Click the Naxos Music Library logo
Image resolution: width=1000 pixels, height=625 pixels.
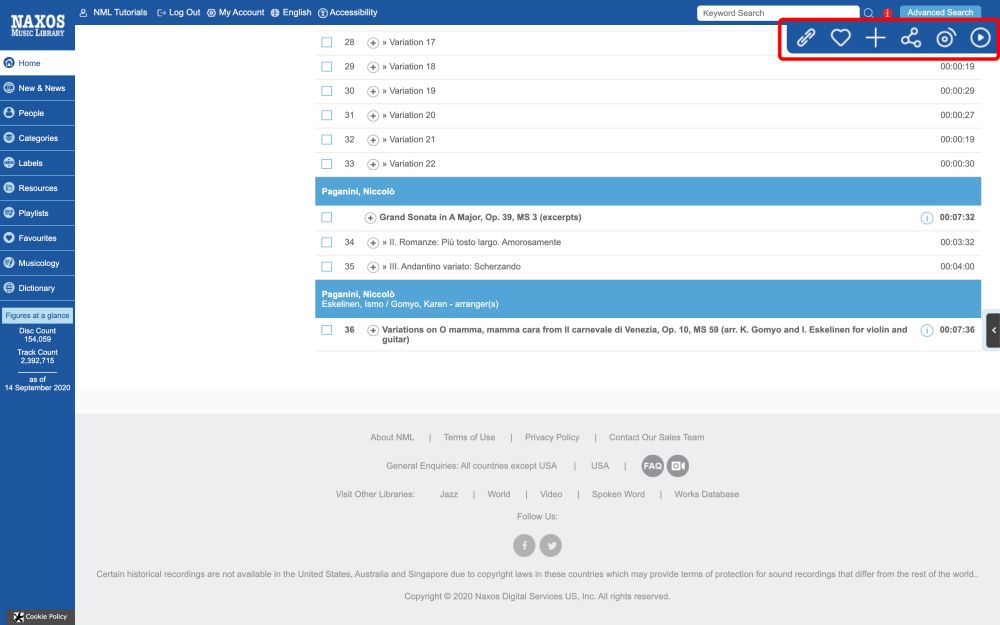[38, 26]
